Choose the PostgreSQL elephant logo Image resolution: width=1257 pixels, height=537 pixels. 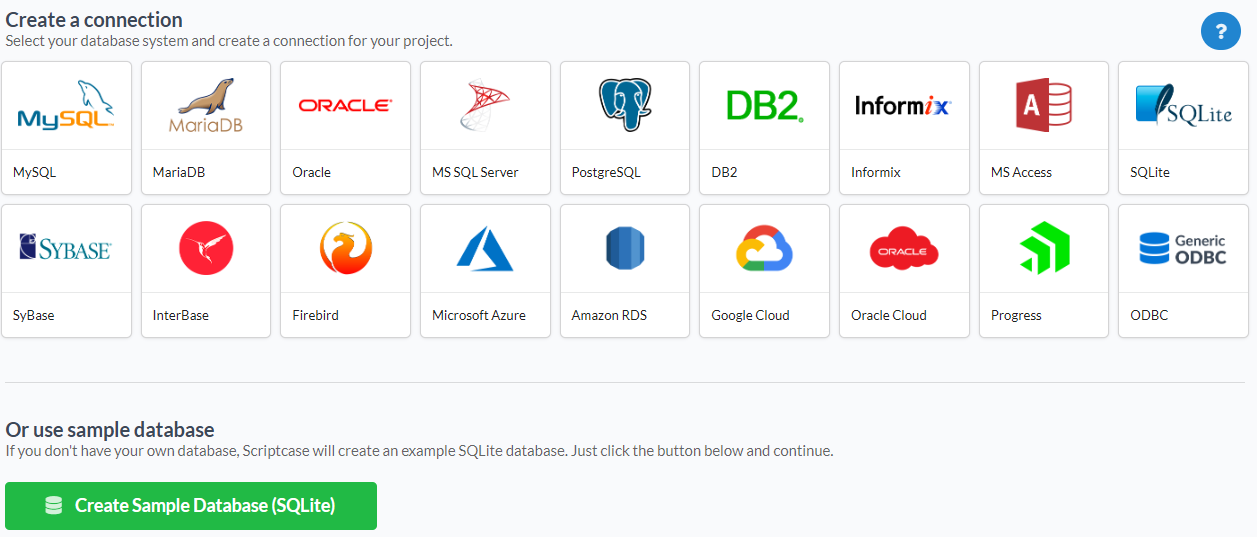[x=625, y=105]
